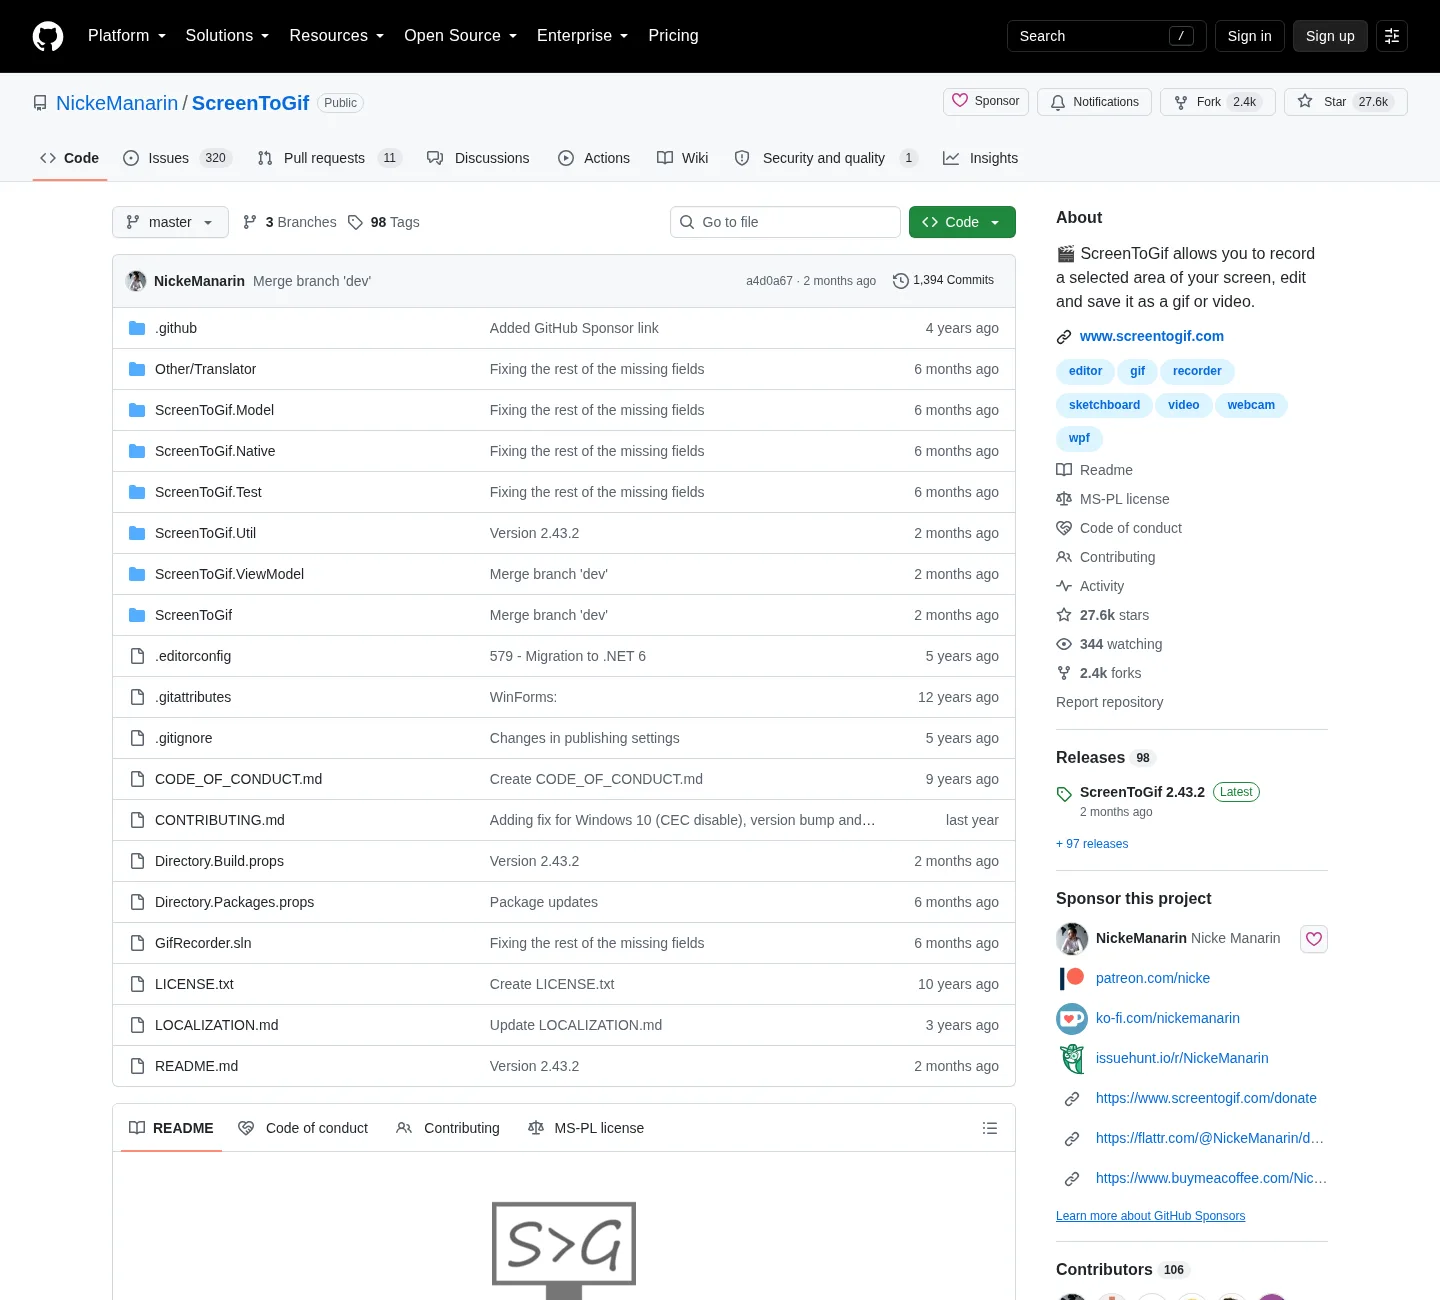View the 98 Tags link
Viewport: 1440px width, 1300px height.
(384, 222)
